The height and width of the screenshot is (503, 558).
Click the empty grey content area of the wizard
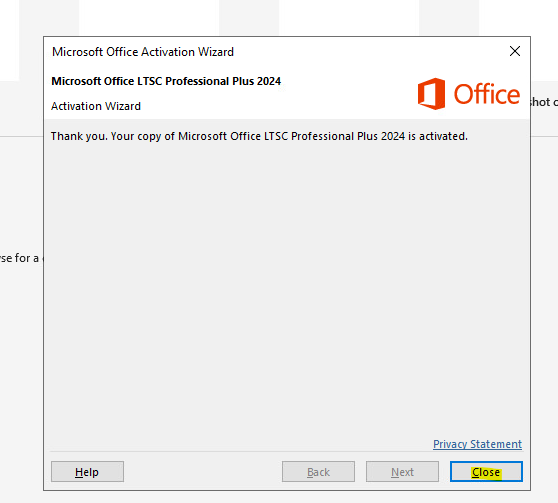pyautogui.click(x=287, y=285)
